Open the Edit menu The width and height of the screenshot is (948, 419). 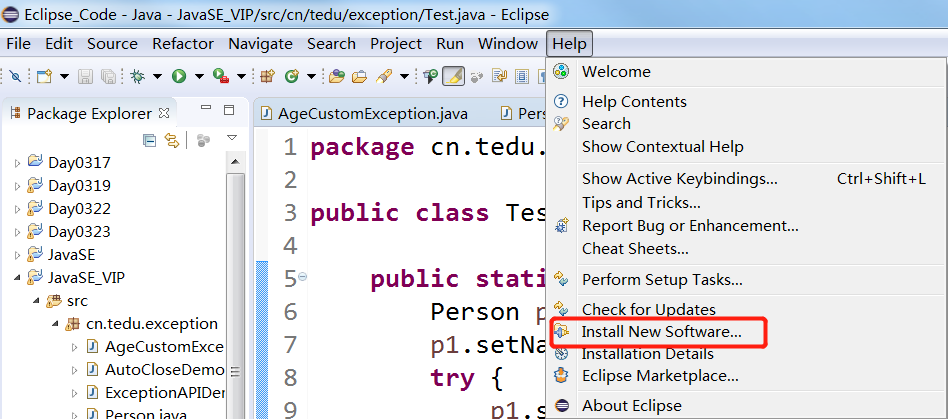(x=59, y=44)
